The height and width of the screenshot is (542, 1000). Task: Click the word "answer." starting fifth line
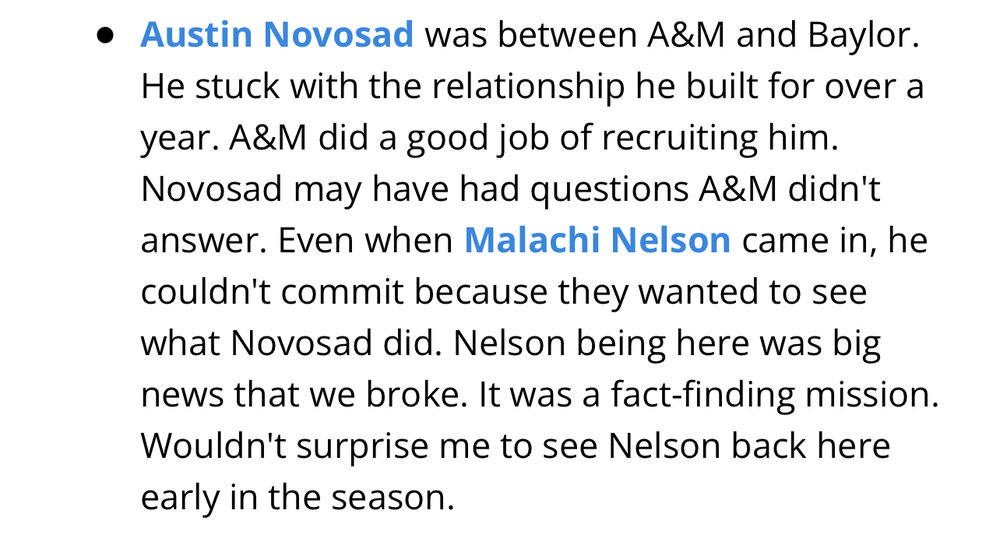[x=204, y=241]
